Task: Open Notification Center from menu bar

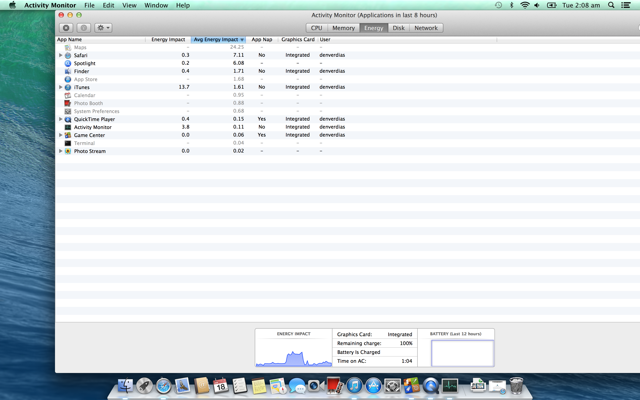Action: coord(626,5)
